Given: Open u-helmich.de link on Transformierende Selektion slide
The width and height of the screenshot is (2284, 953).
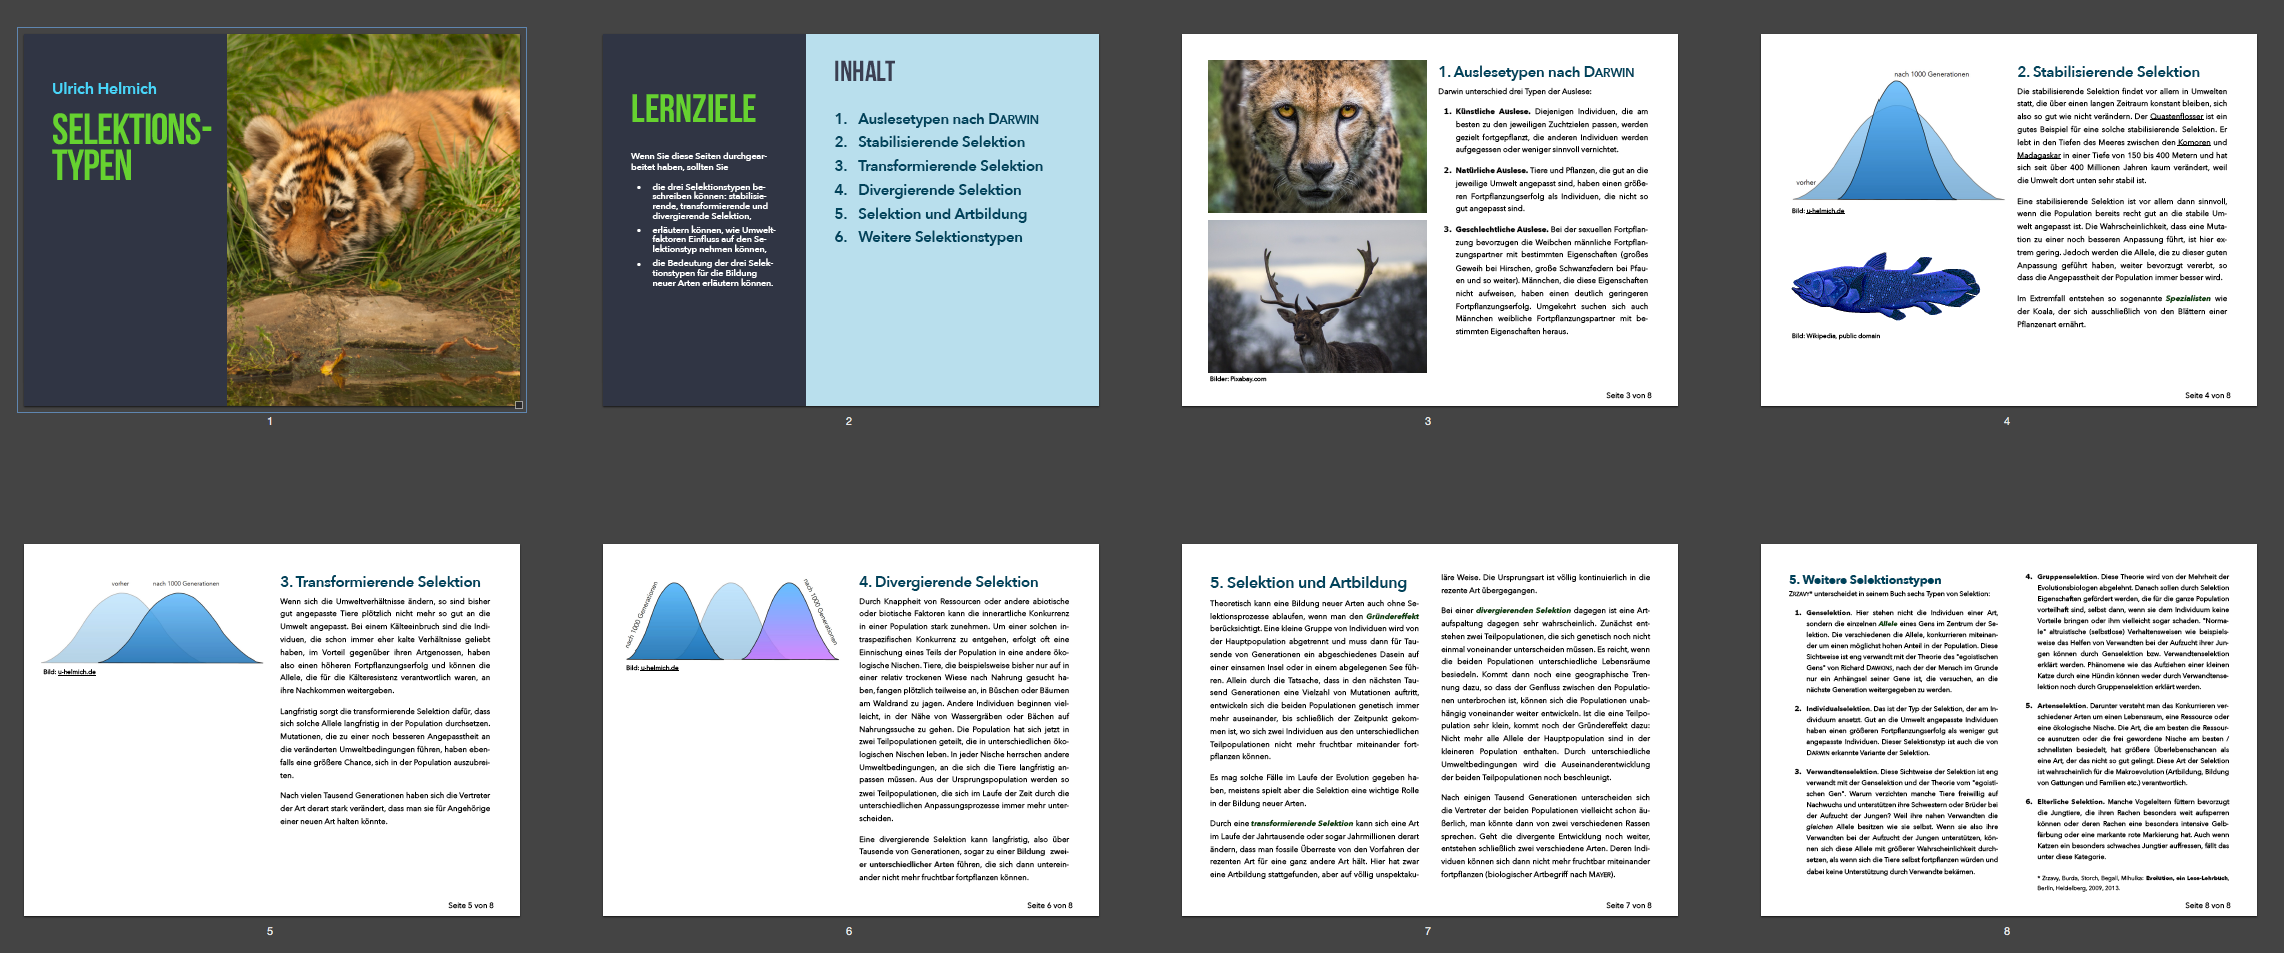Looking at the screenshot, I should (x=77, y=672).
